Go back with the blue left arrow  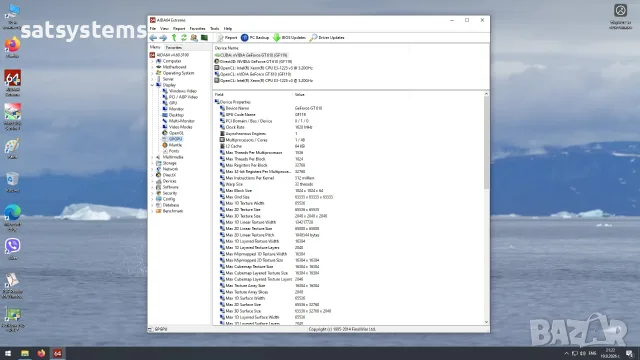pos(153,38)
